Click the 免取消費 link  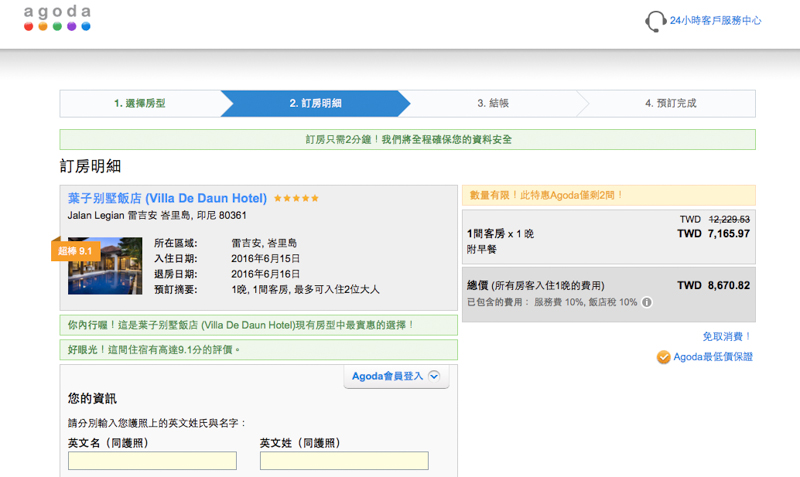click(727, 337)
